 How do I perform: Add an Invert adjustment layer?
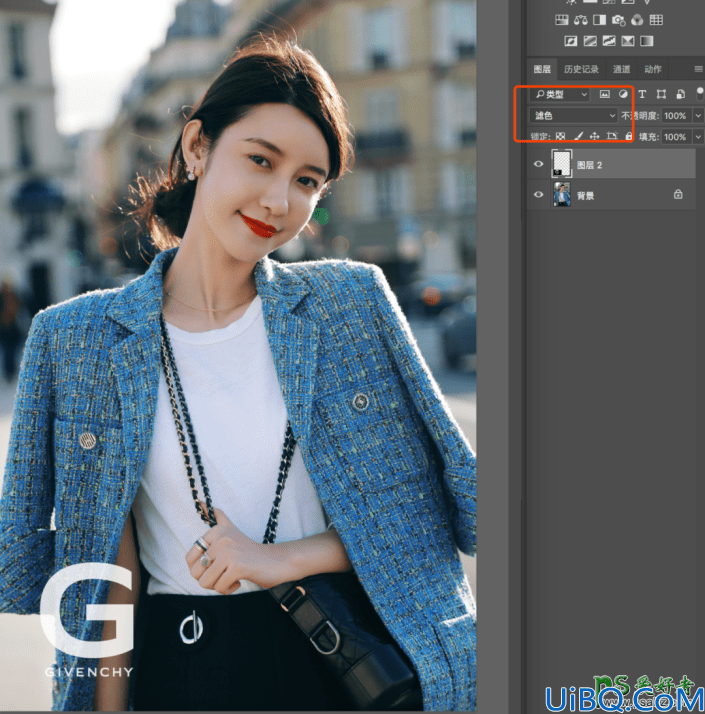pos(571,41)
